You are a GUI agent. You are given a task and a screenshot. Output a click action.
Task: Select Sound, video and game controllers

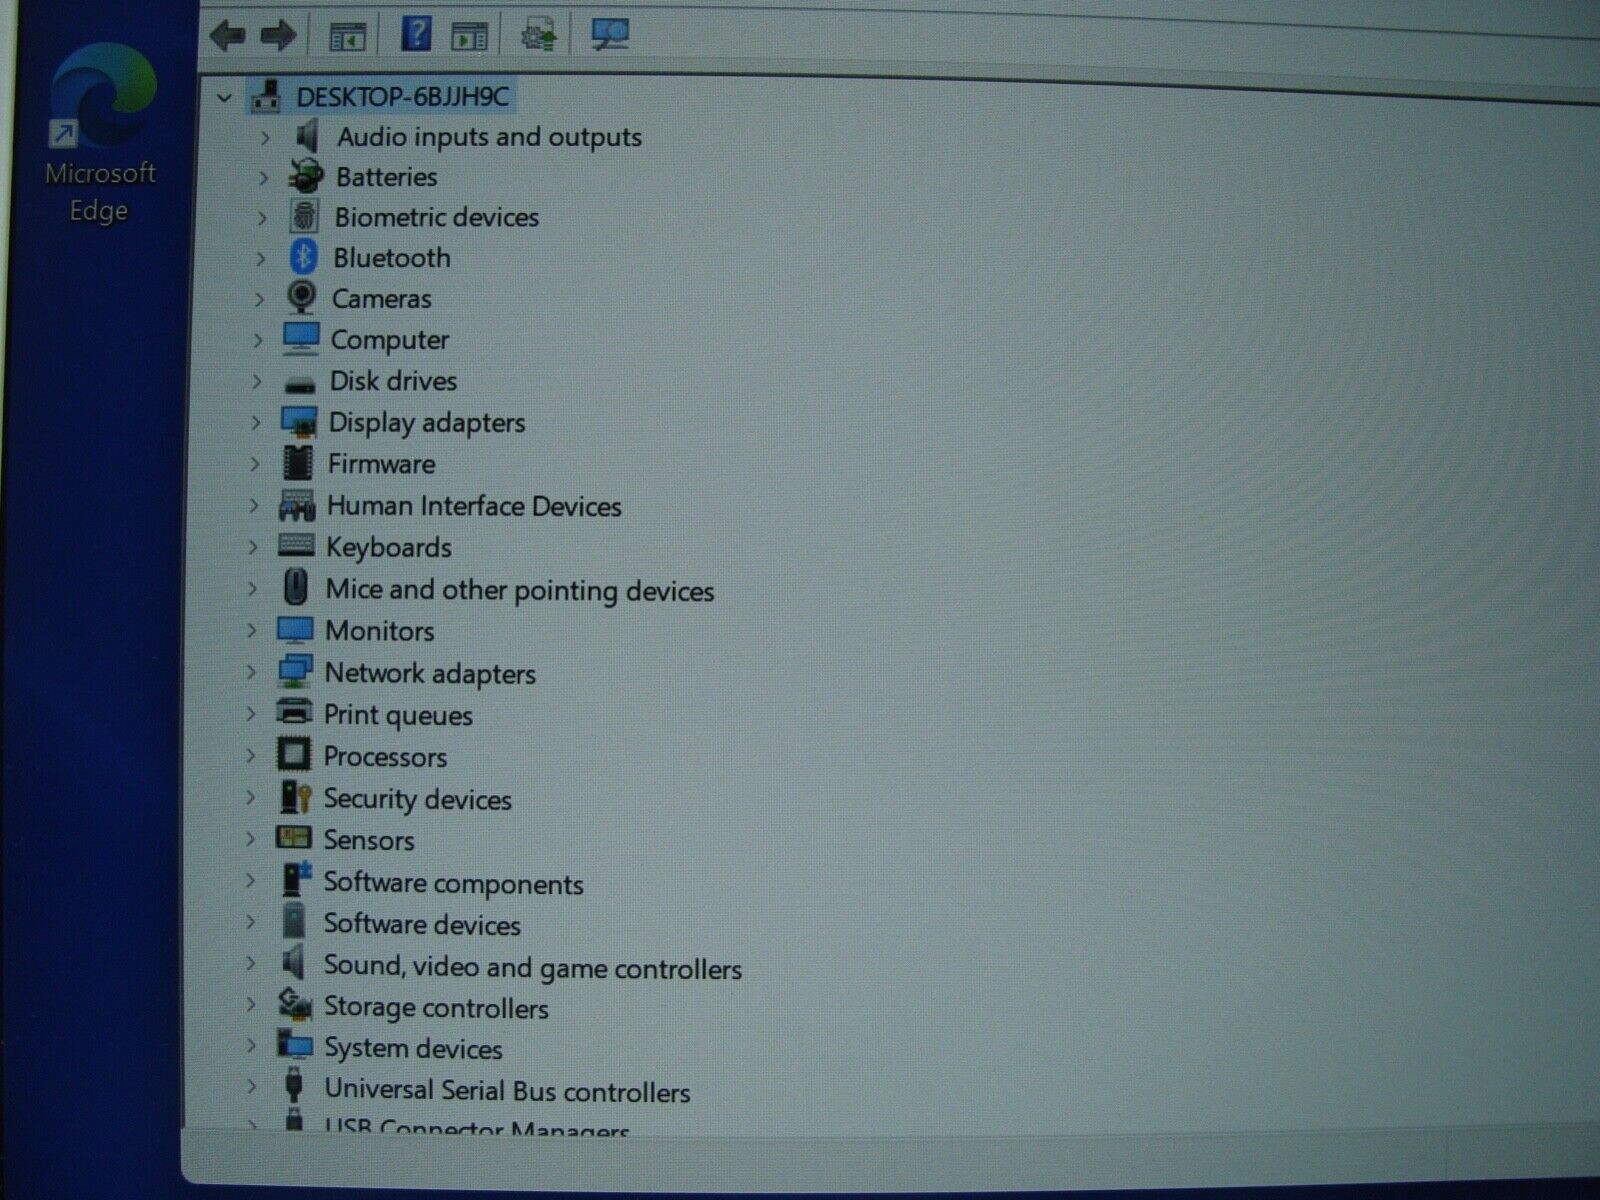[x=531, y=967]
